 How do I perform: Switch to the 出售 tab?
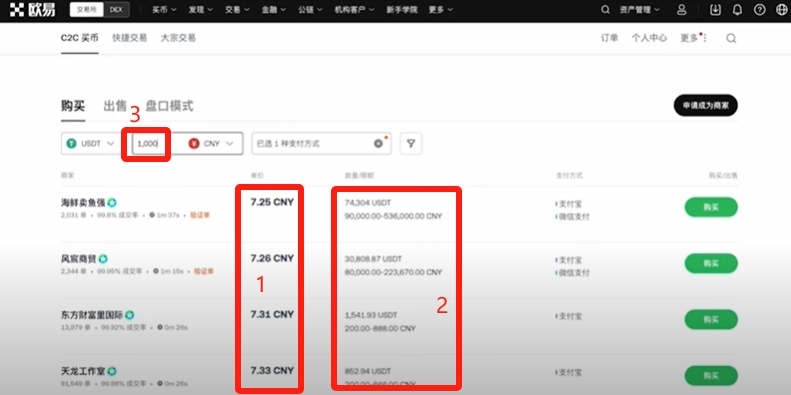(115, 106)
